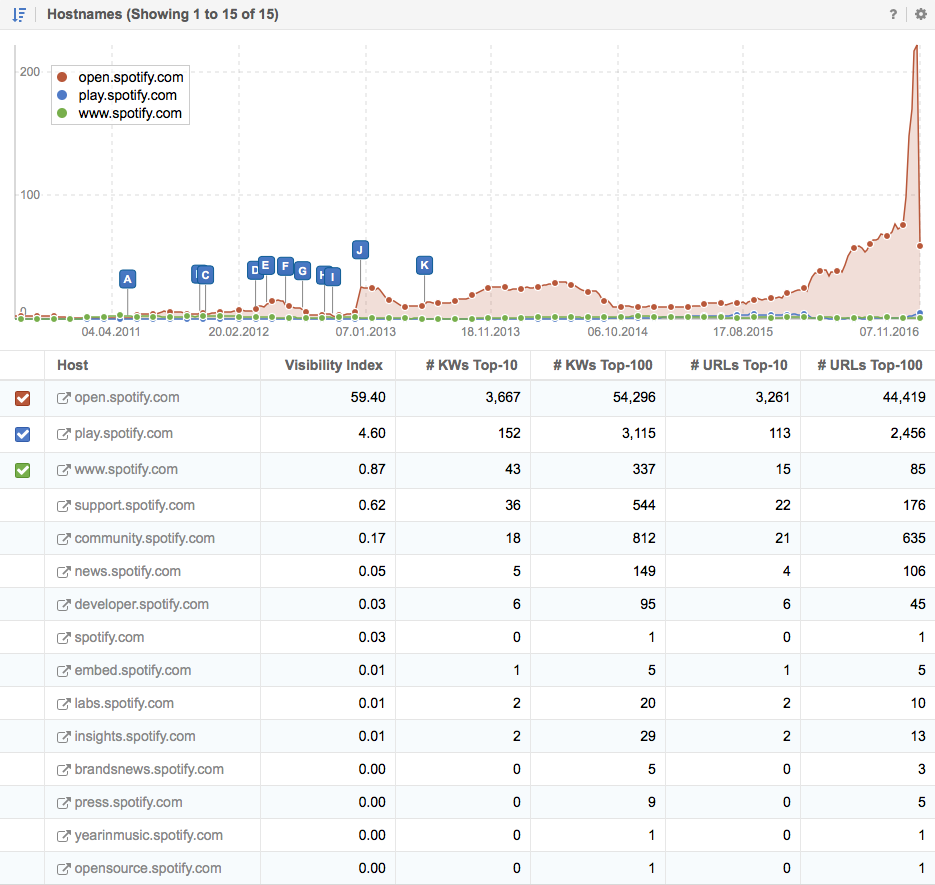935x885 pixels.
Task: Click the open.spotify.com red legend dot
Action: pyautogui.click(x=63, y=77)
